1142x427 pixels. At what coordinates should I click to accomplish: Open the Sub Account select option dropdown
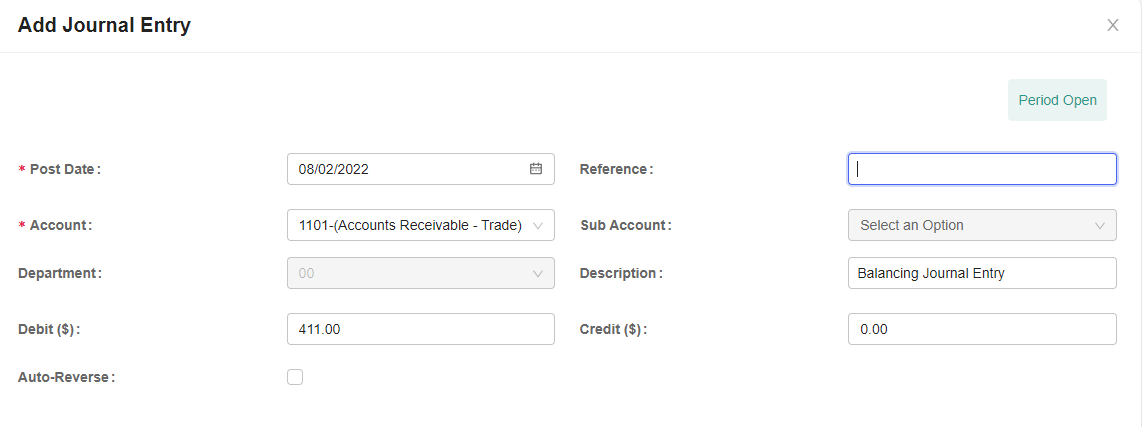click(x=982, y=225)
